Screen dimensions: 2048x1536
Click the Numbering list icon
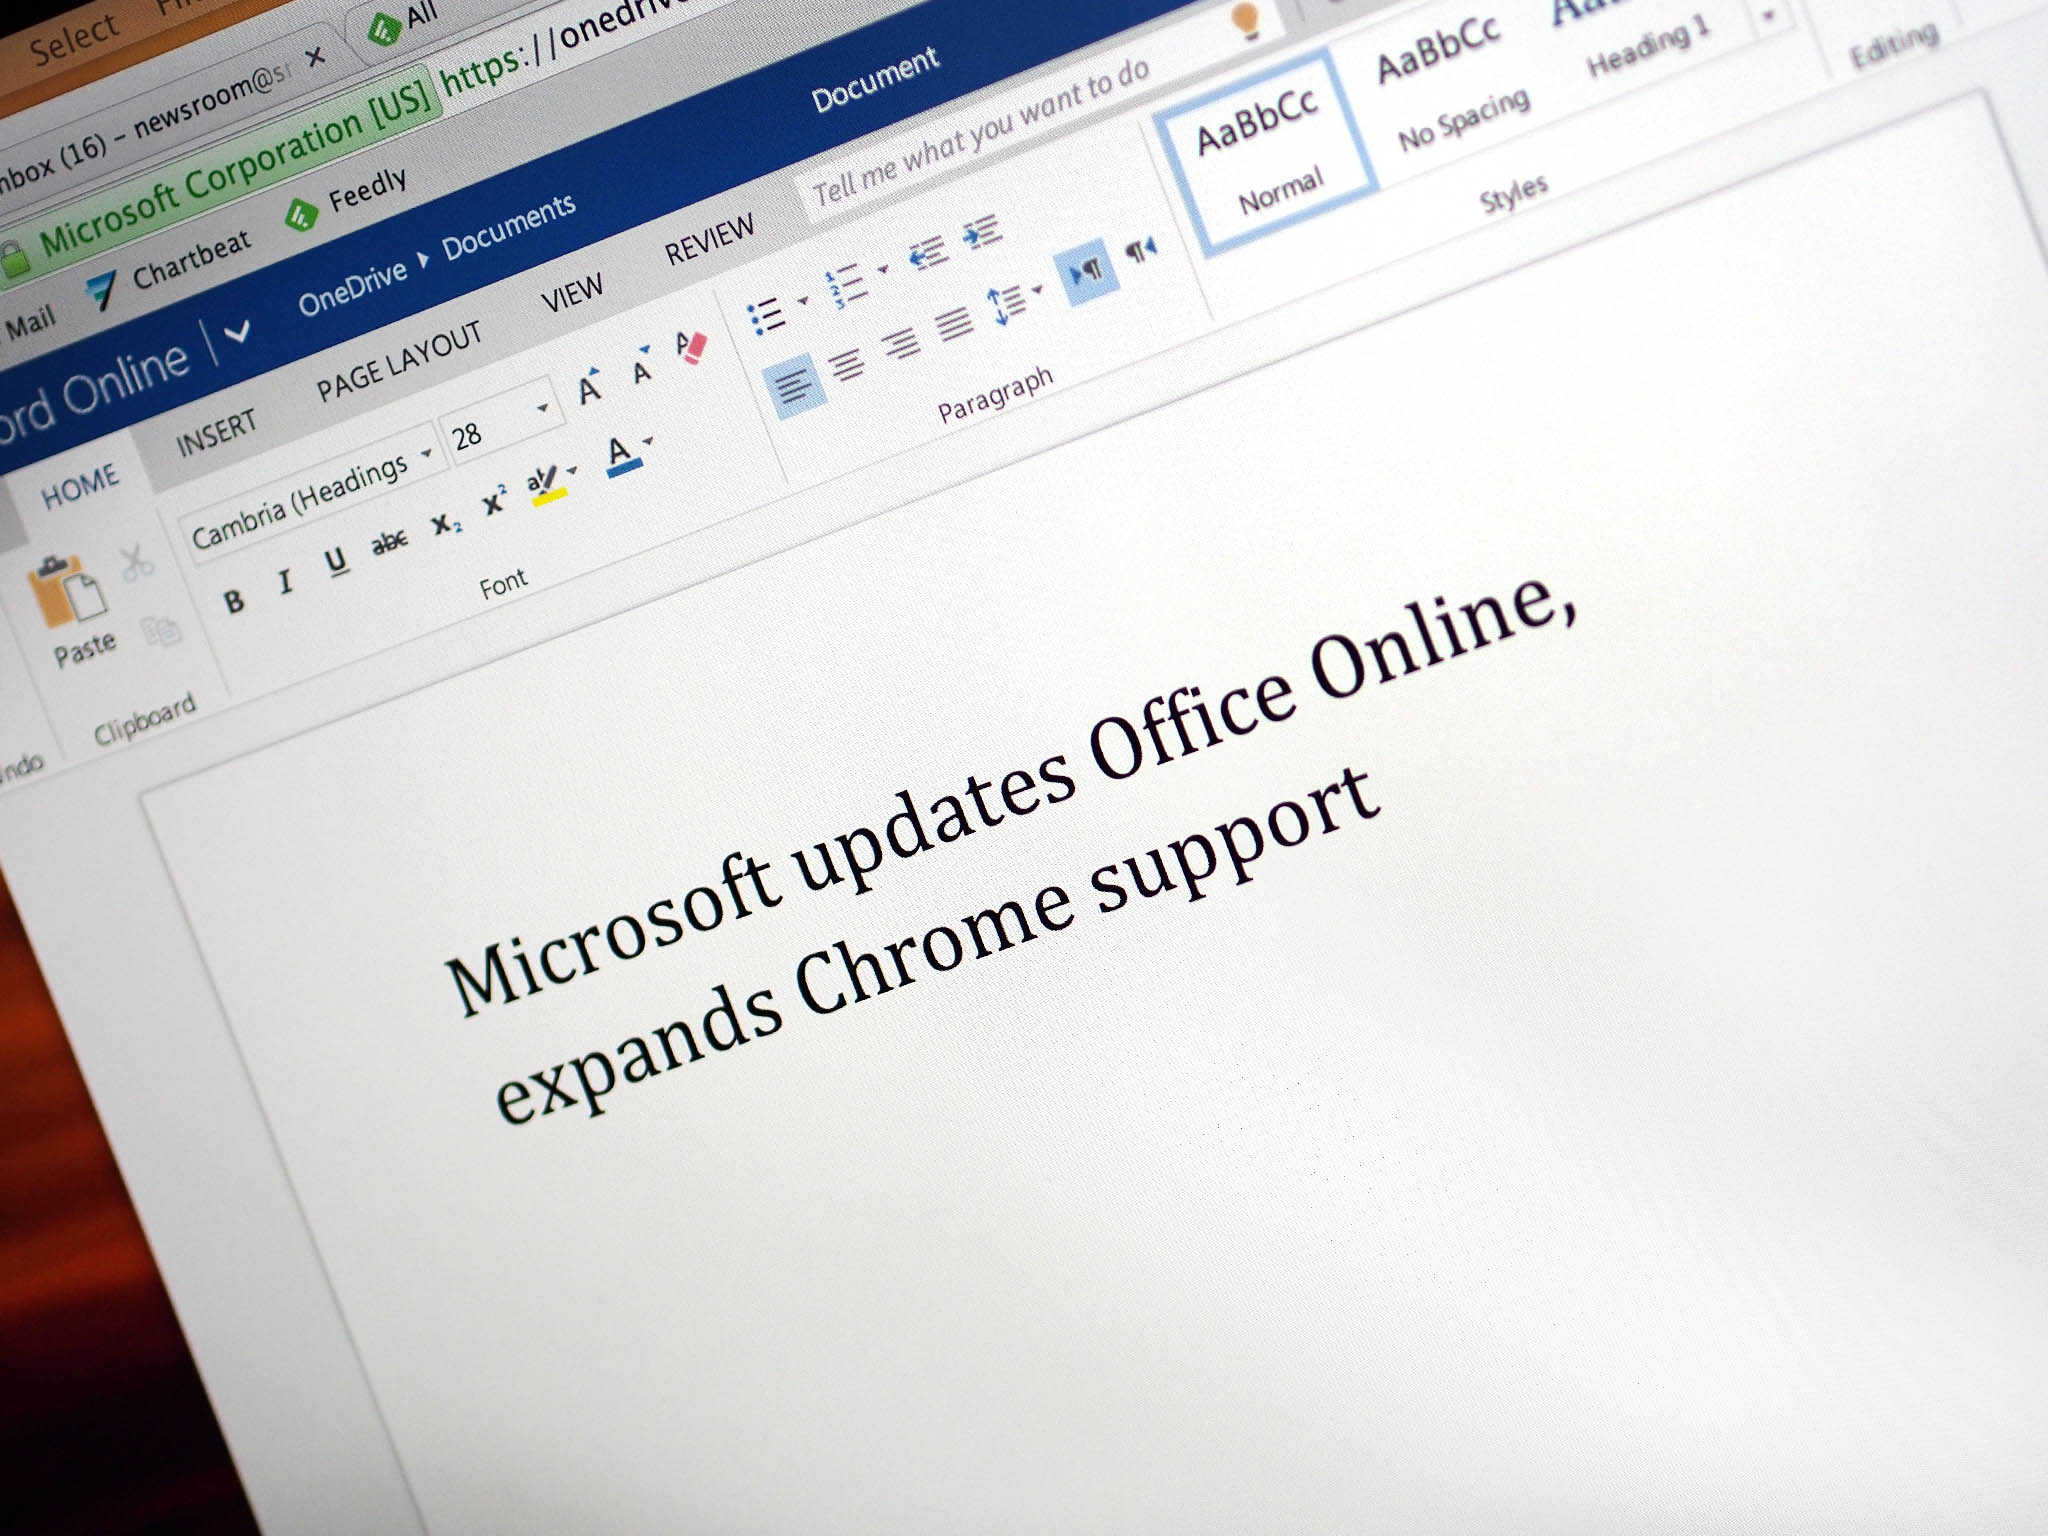pos(846,285)
